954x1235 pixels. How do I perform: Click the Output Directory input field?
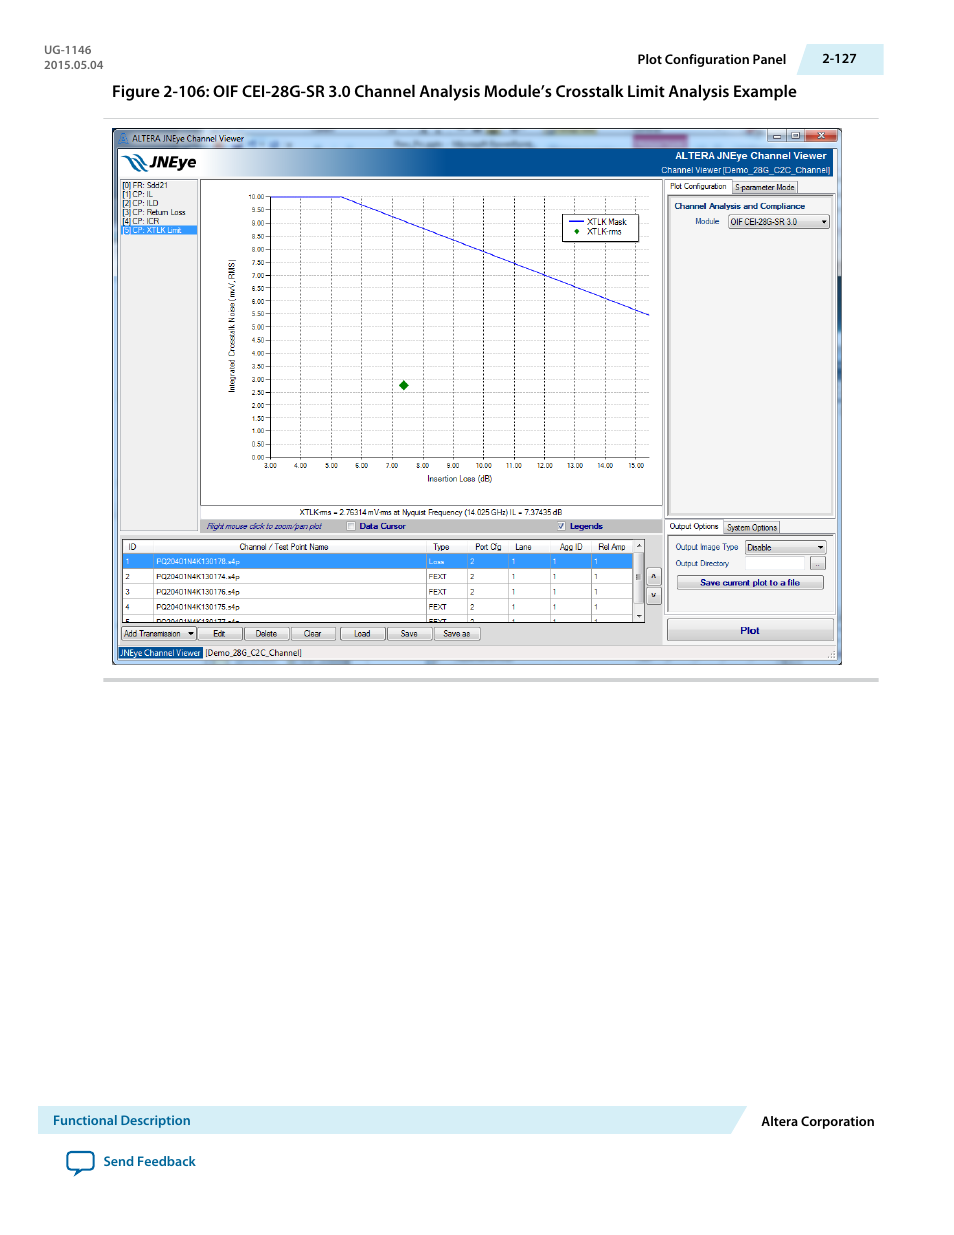tap(775, 563)
